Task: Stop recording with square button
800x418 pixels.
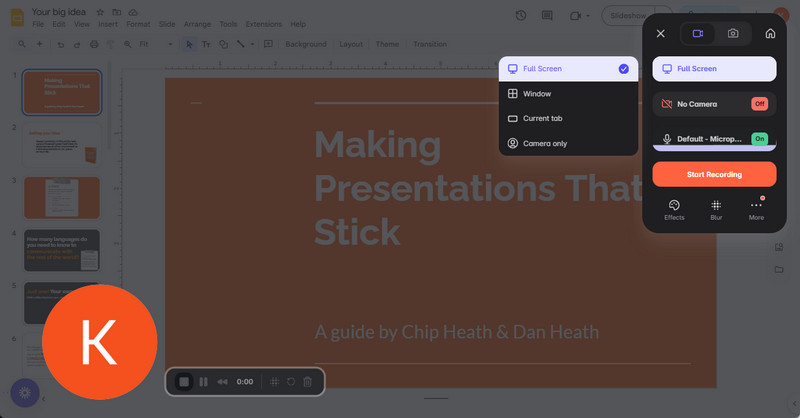Action: [184, 382]
